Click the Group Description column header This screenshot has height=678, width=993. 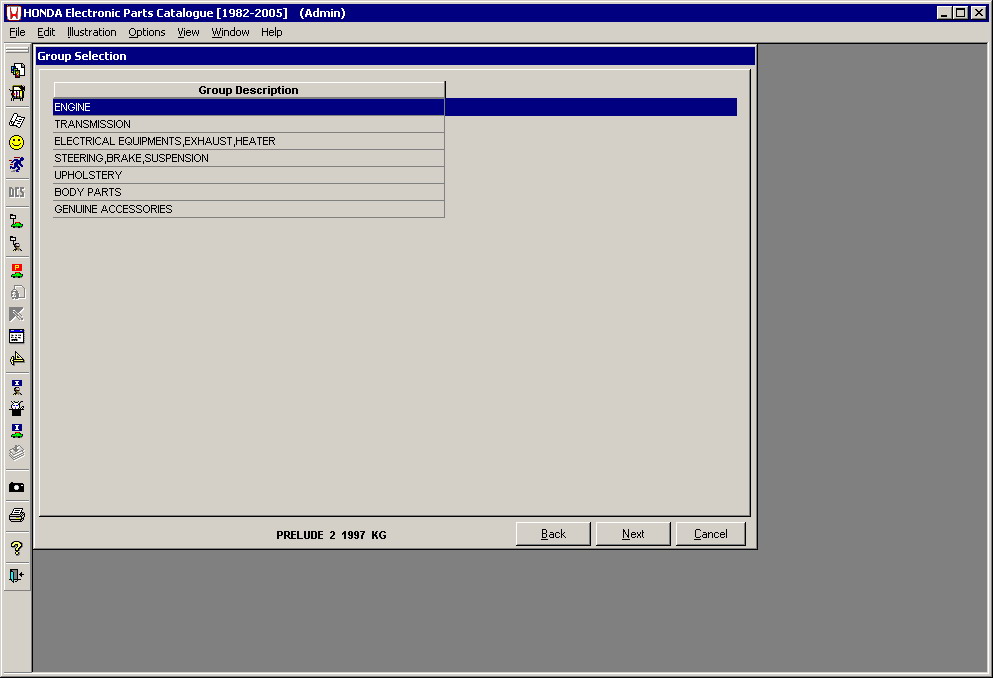point(248,90)
